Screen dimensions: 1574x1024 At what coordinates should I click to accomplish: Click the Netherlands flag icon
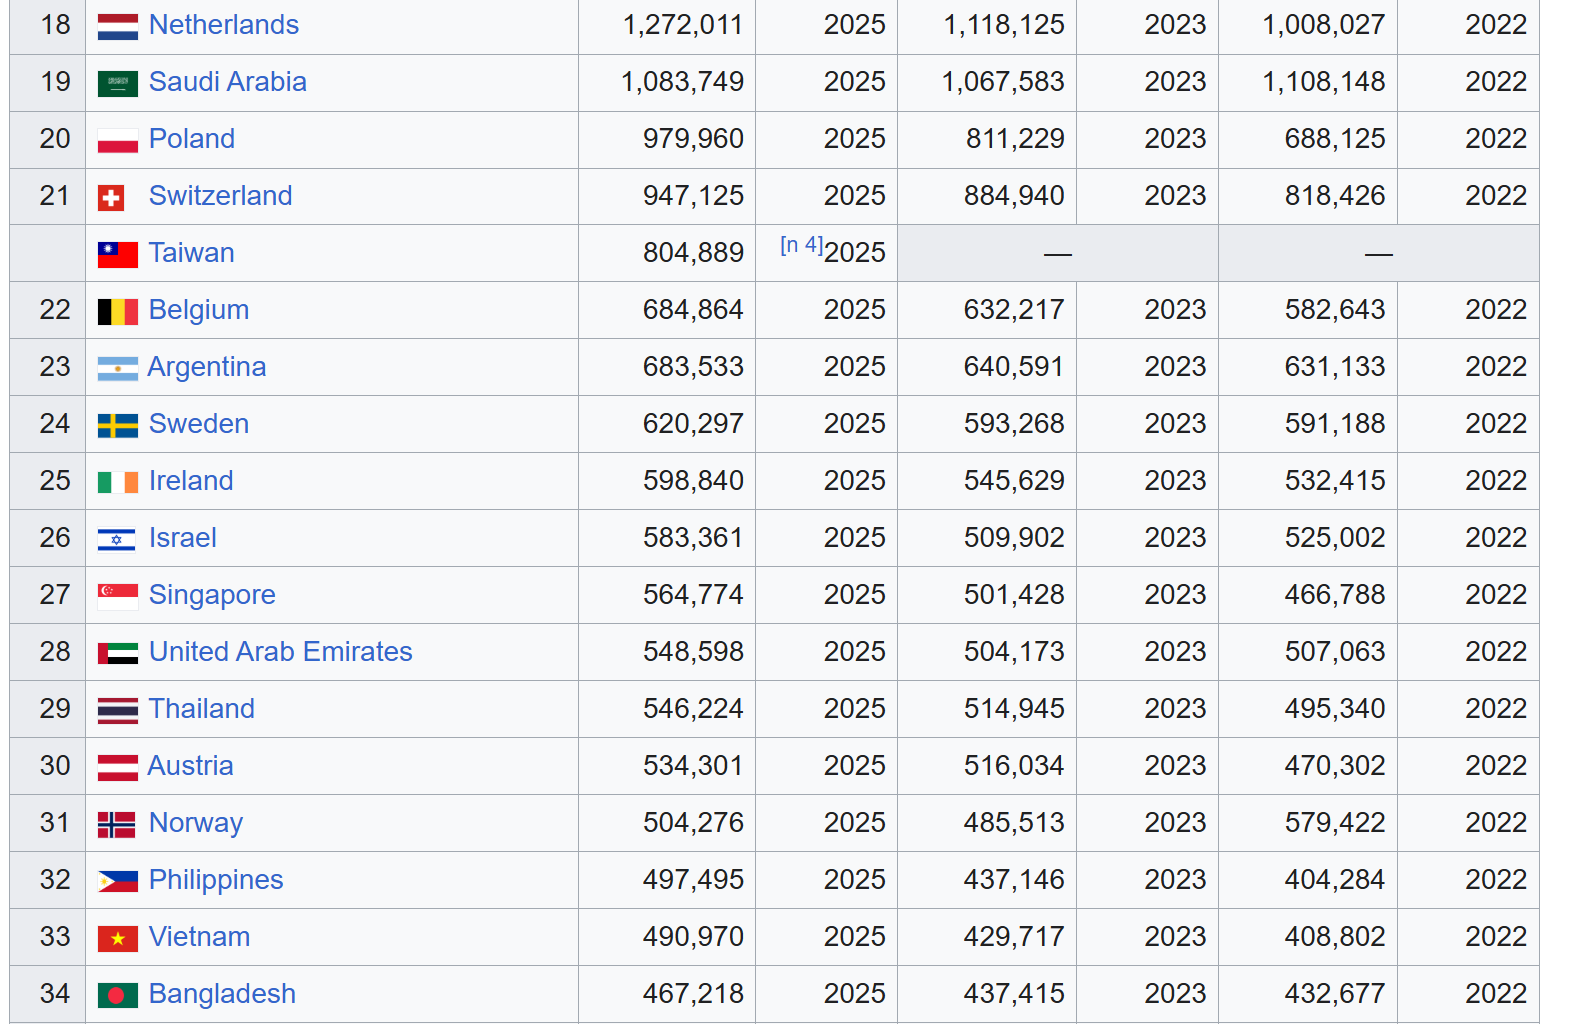click(x=117, y=27)
